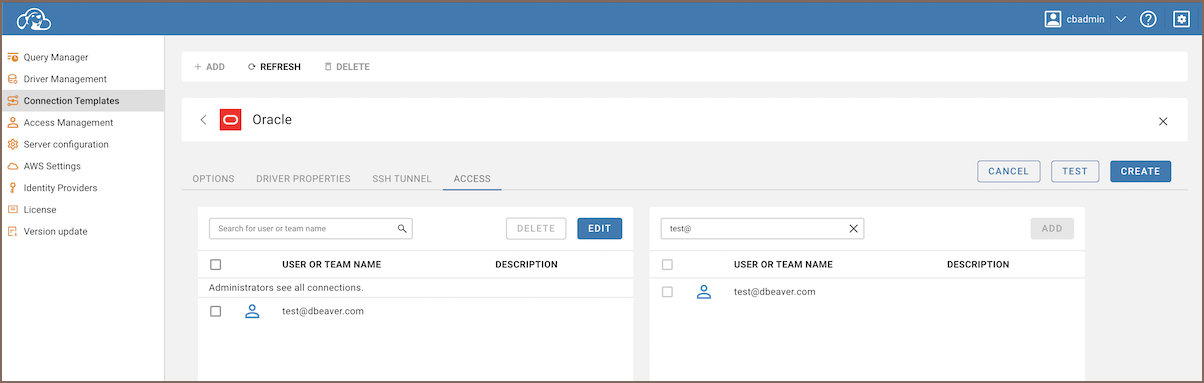This screenshot has width=1204, height=383.
Task: Open the settings gear icon in header
Action: pos(1181,19)
